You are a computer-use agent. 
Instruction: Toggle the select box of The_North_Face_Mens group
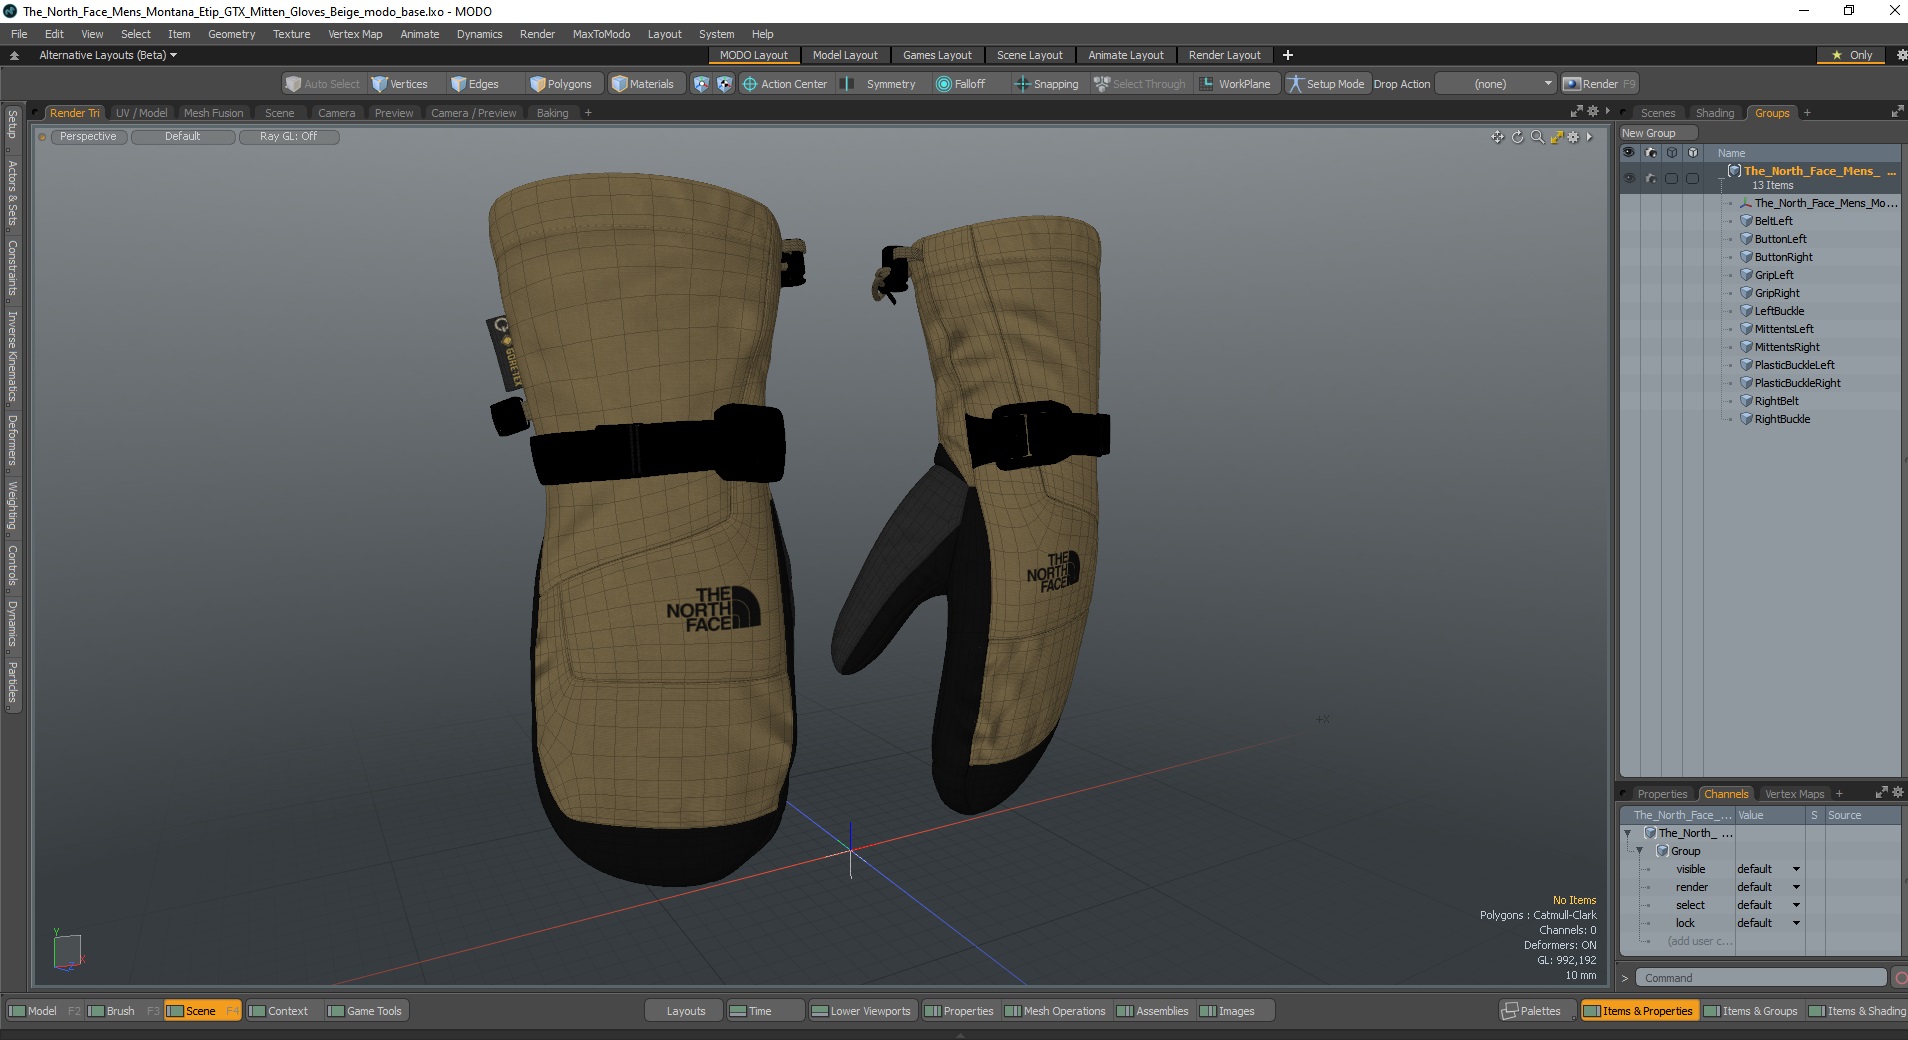1671,178
